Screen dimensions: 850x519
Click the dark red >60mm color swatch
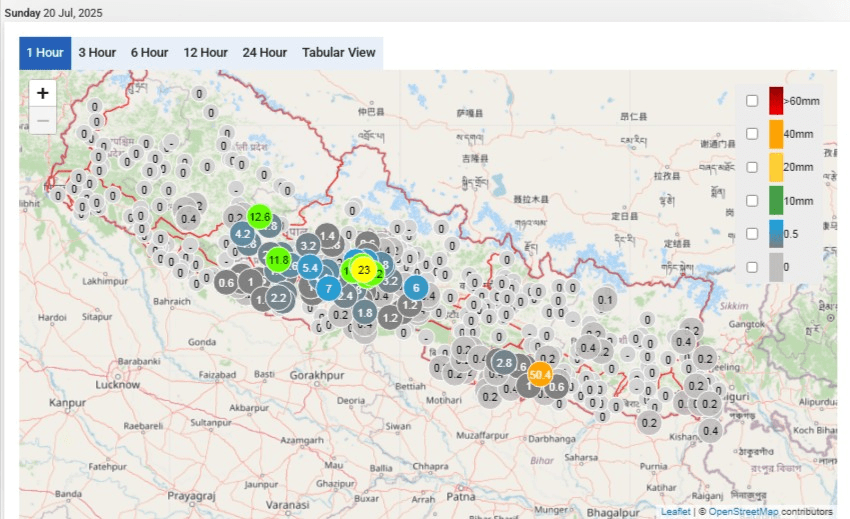[x=776, y=100]
